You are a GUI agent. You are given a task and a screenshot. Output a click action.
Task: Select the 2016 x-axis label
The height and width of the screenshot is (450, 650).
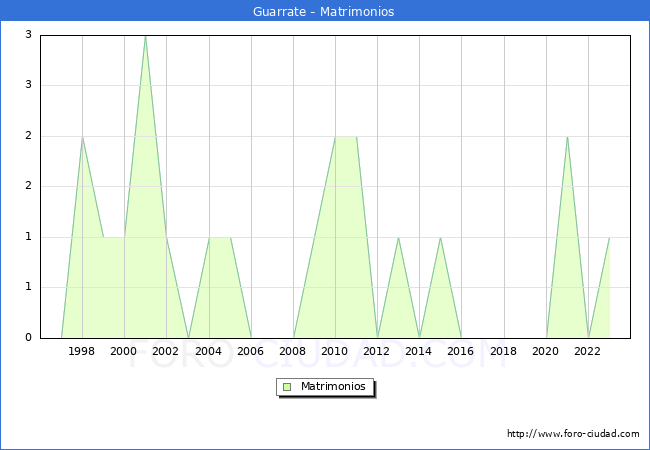coord(460,351)
